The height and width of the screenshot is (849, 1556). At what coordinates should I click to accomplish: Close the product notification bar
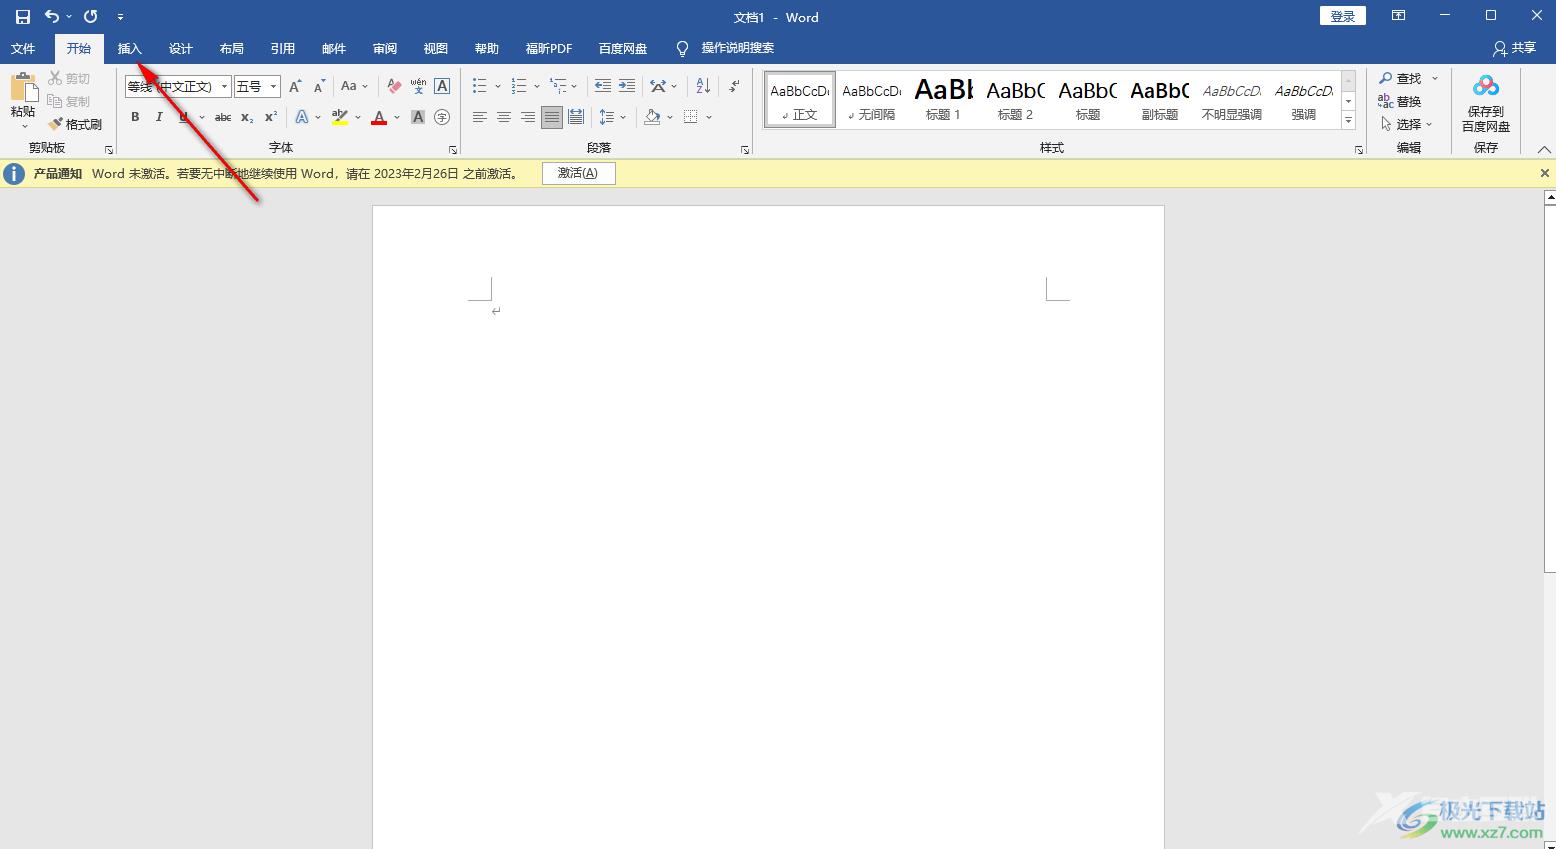[1544, 173]
